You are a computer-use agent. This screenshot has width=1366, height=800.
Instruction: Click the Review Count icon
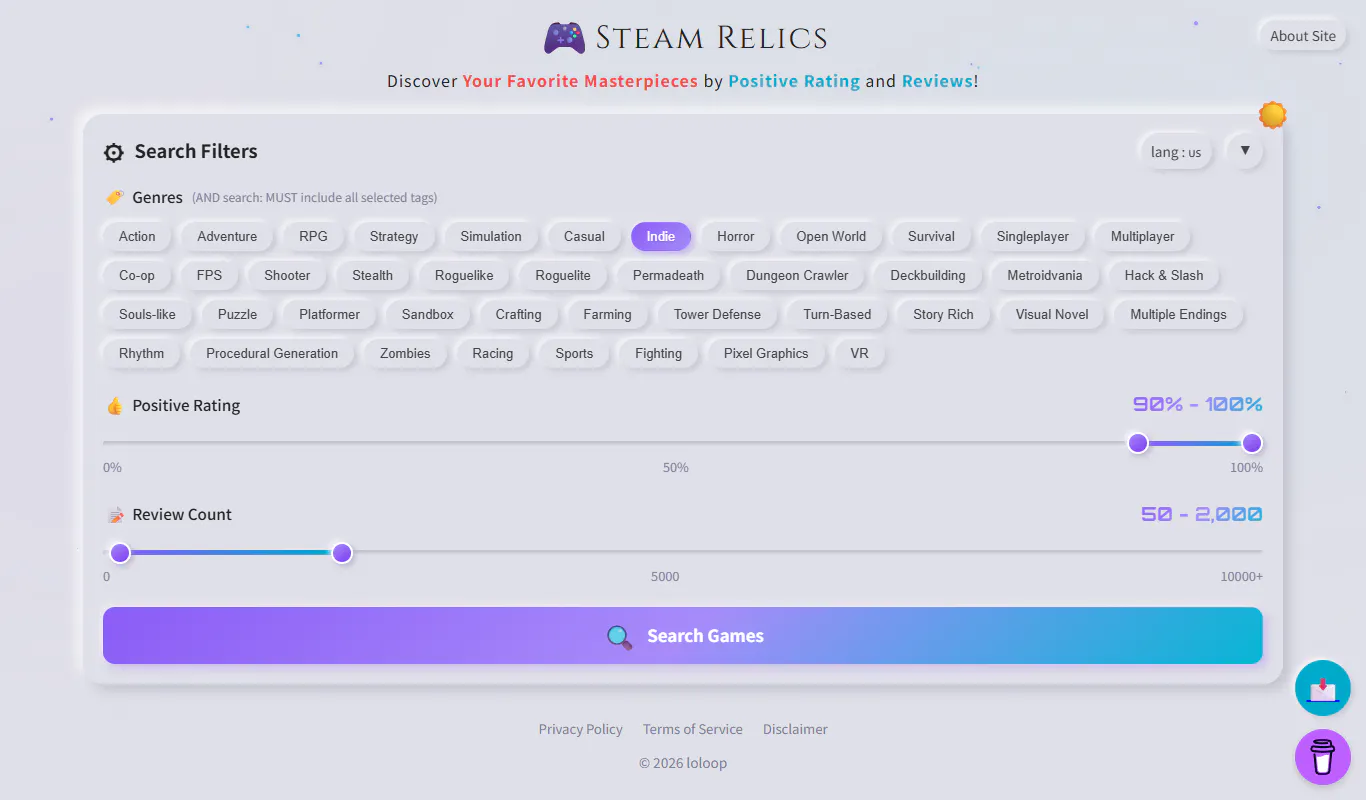click(115, 515)
